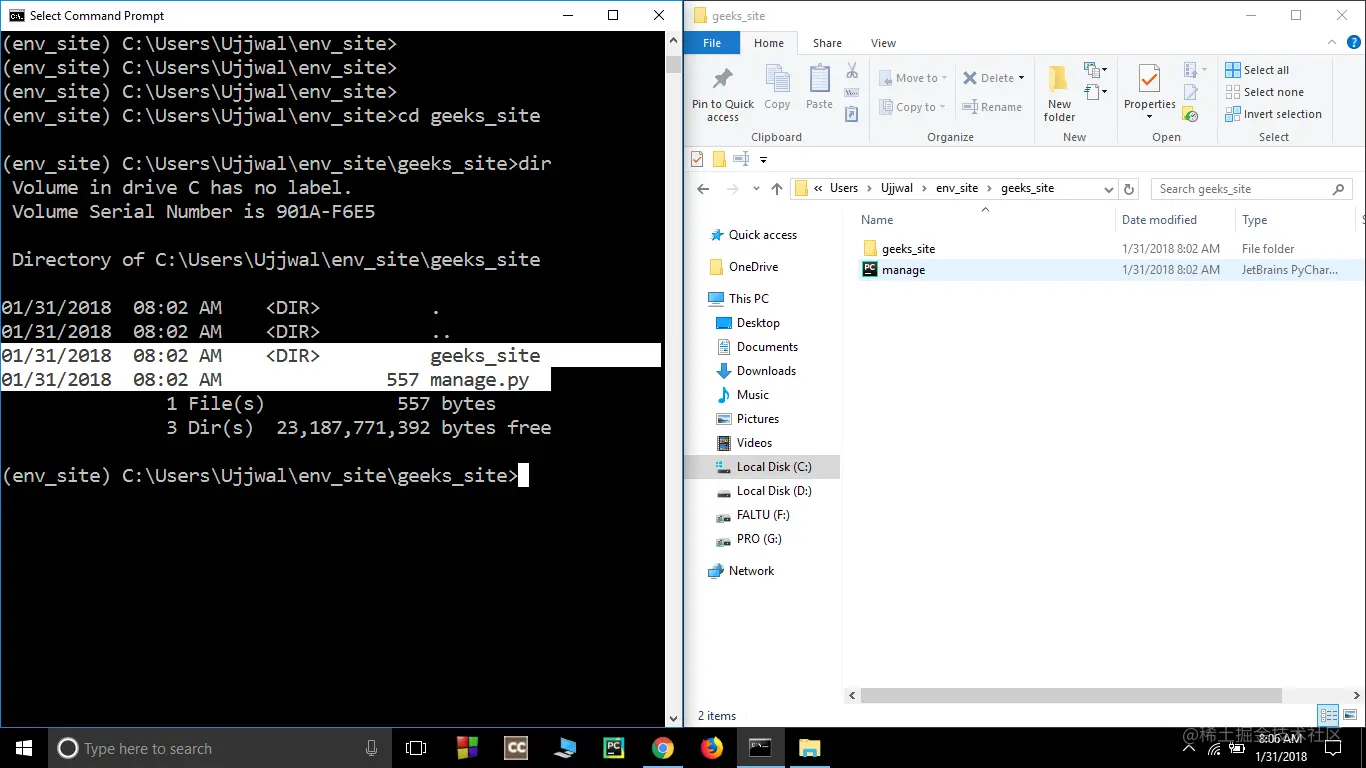The image size is (1366, 768).
Task: Go up one folder level arrow
Action: (777, 189)
